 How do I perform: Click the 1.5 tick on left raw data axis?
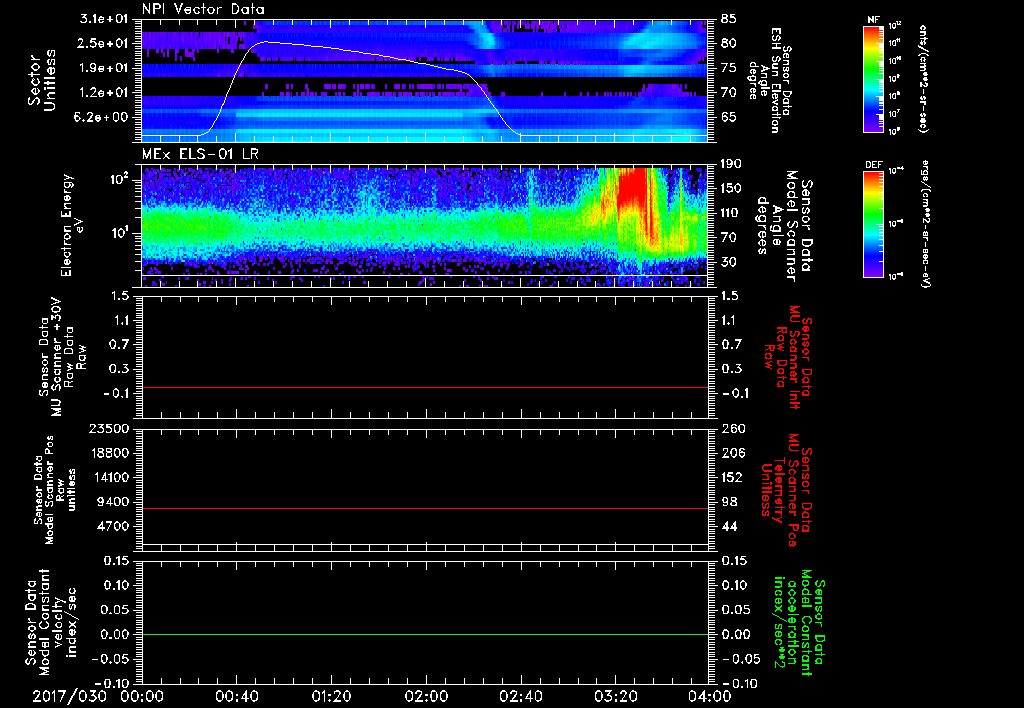coord(120,296)
